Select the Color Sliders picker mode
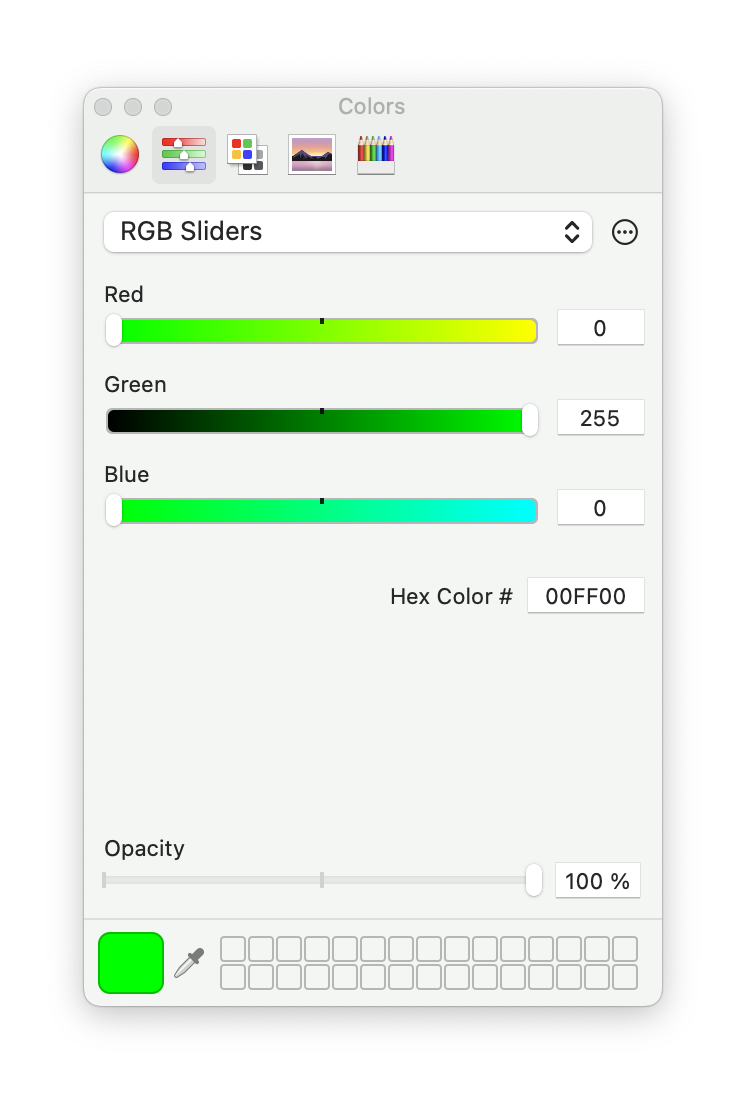 click(x=184, y=155)
